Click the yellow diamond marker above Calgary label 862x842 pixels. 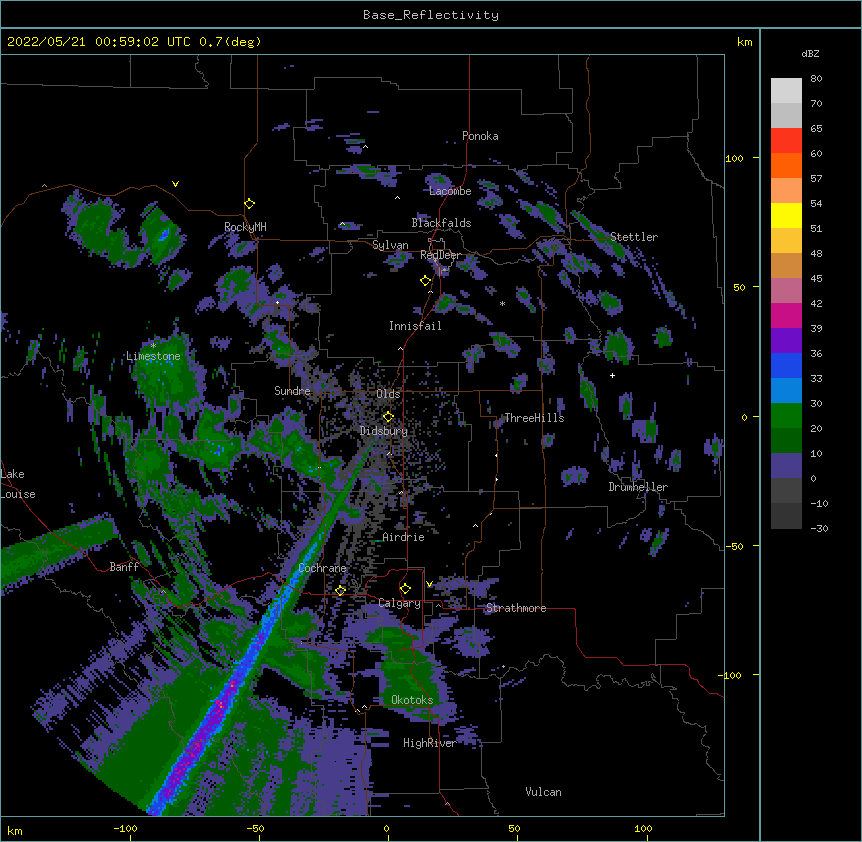pyautogui.click(x=405, y=589)
